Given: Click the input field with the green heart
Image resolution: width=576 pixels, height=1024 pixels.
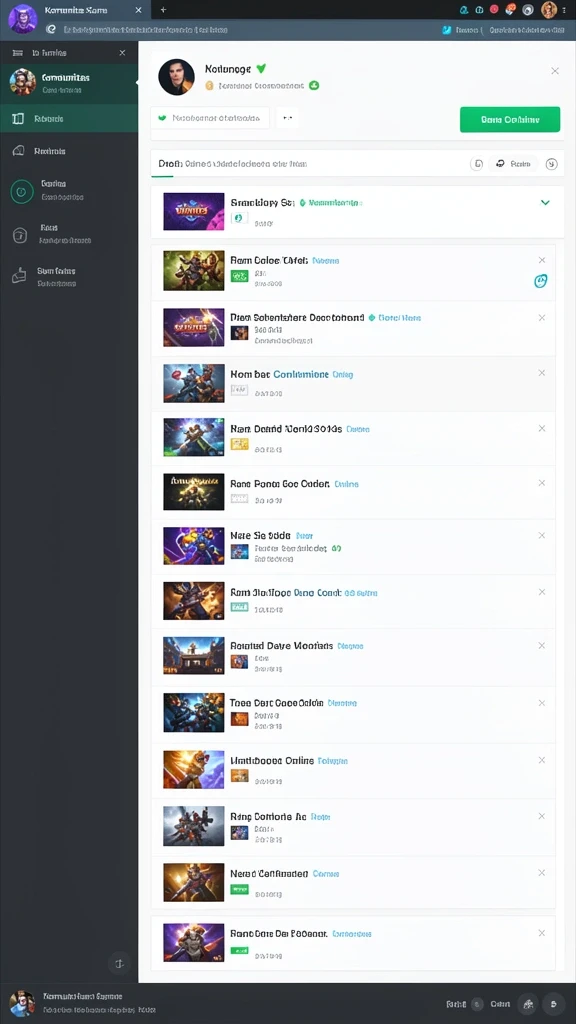Looking at the screenshot, I should point(210,118).
